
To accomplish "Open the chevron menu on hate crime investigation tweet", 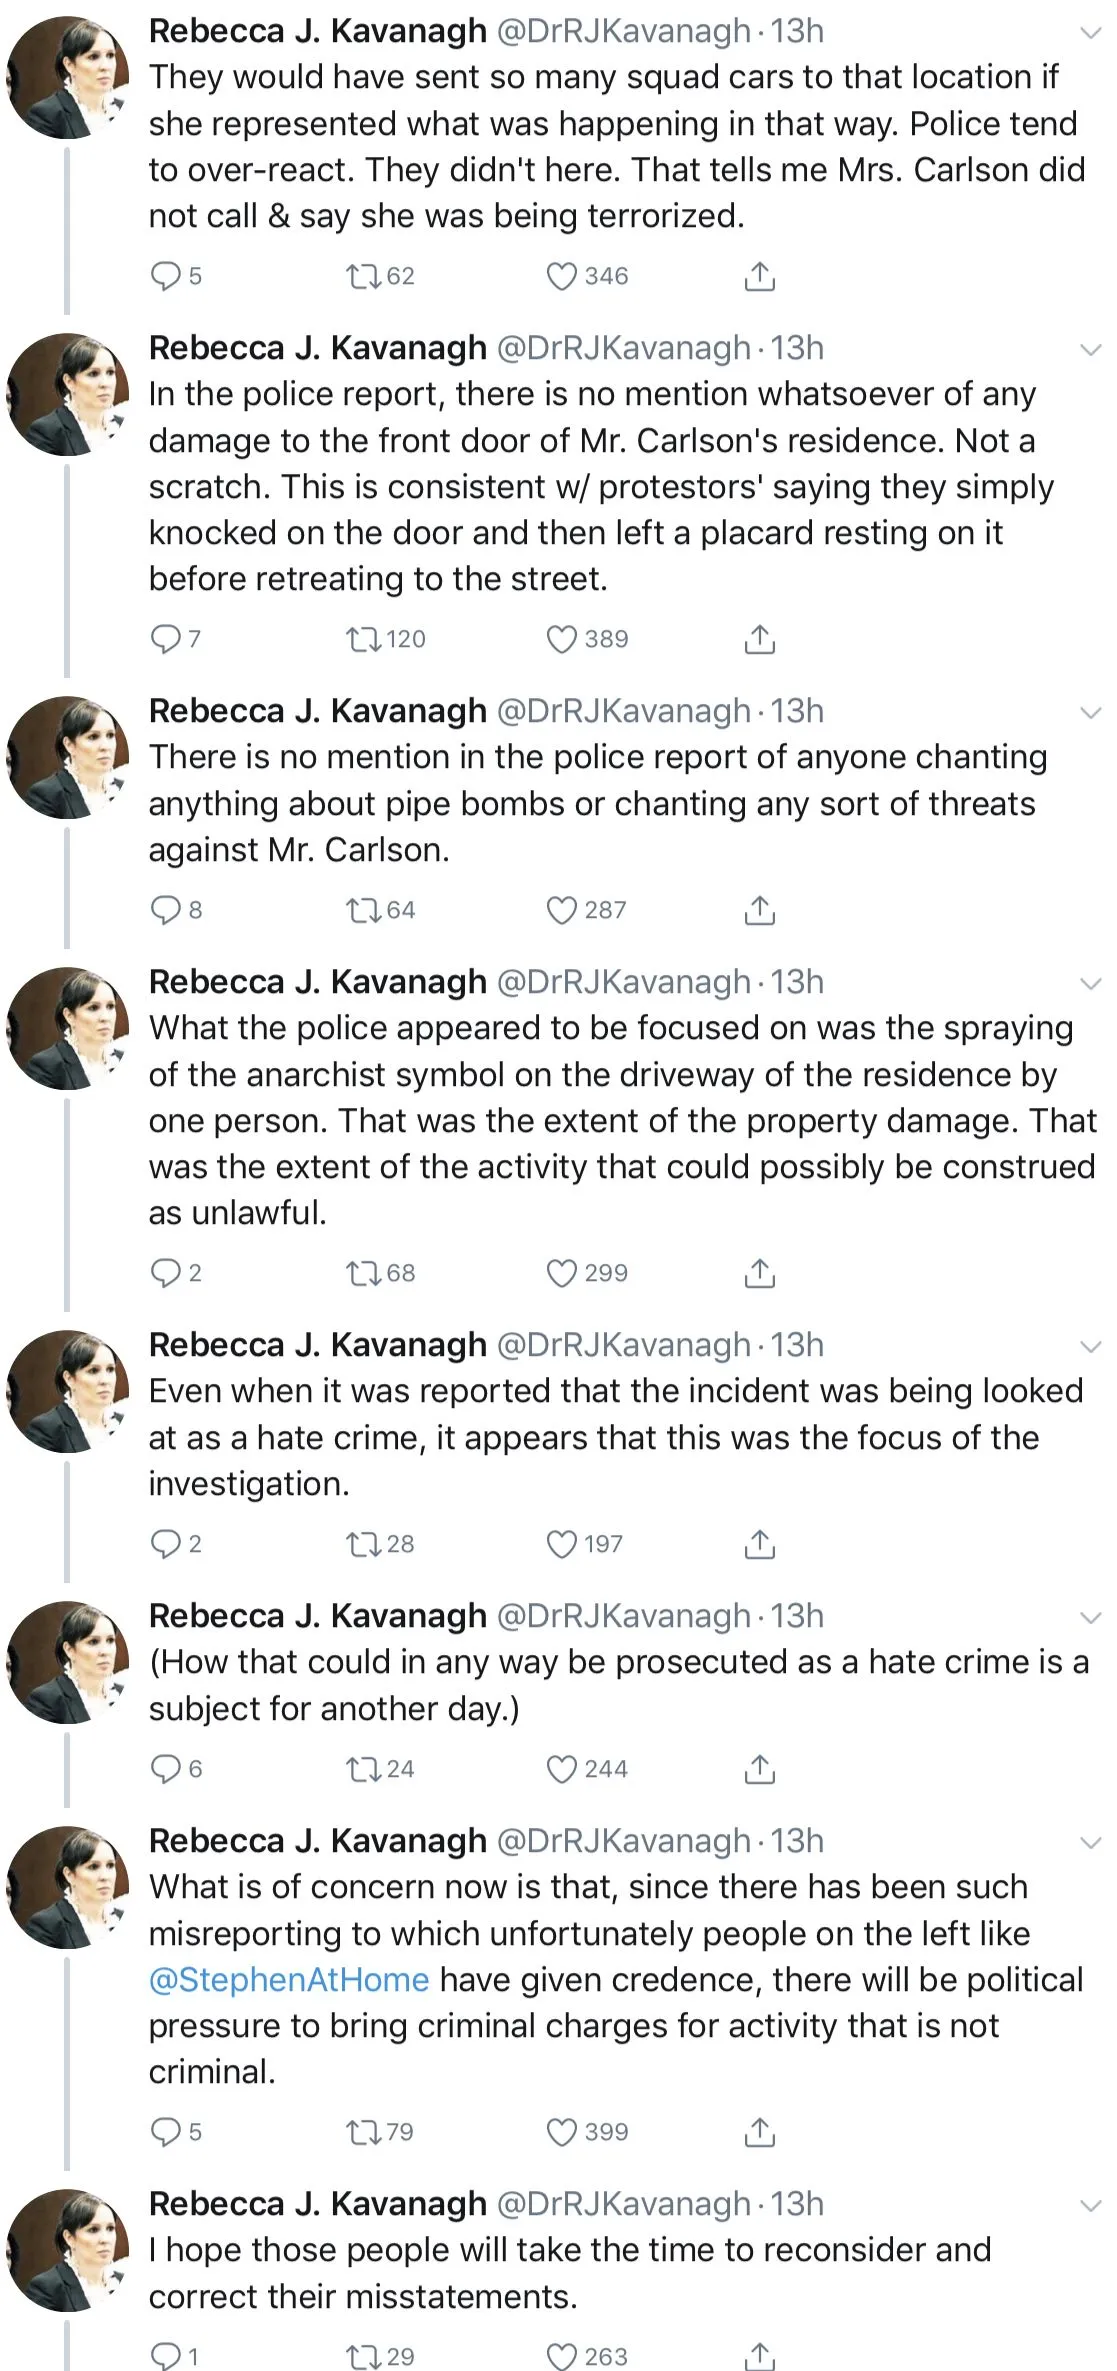I will click(x=1090, y=1347).
